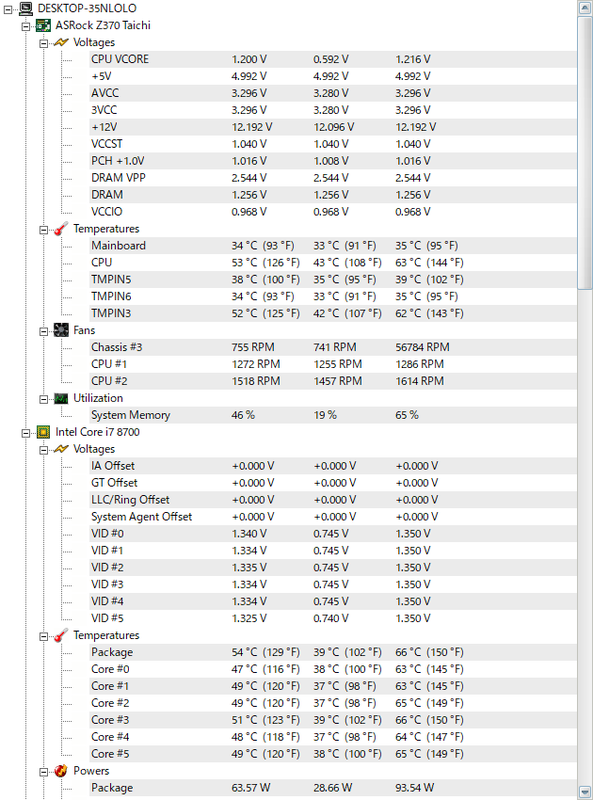Click the scrollbar down arrow
The image size is (593, 800).
[x=585, y=792]
